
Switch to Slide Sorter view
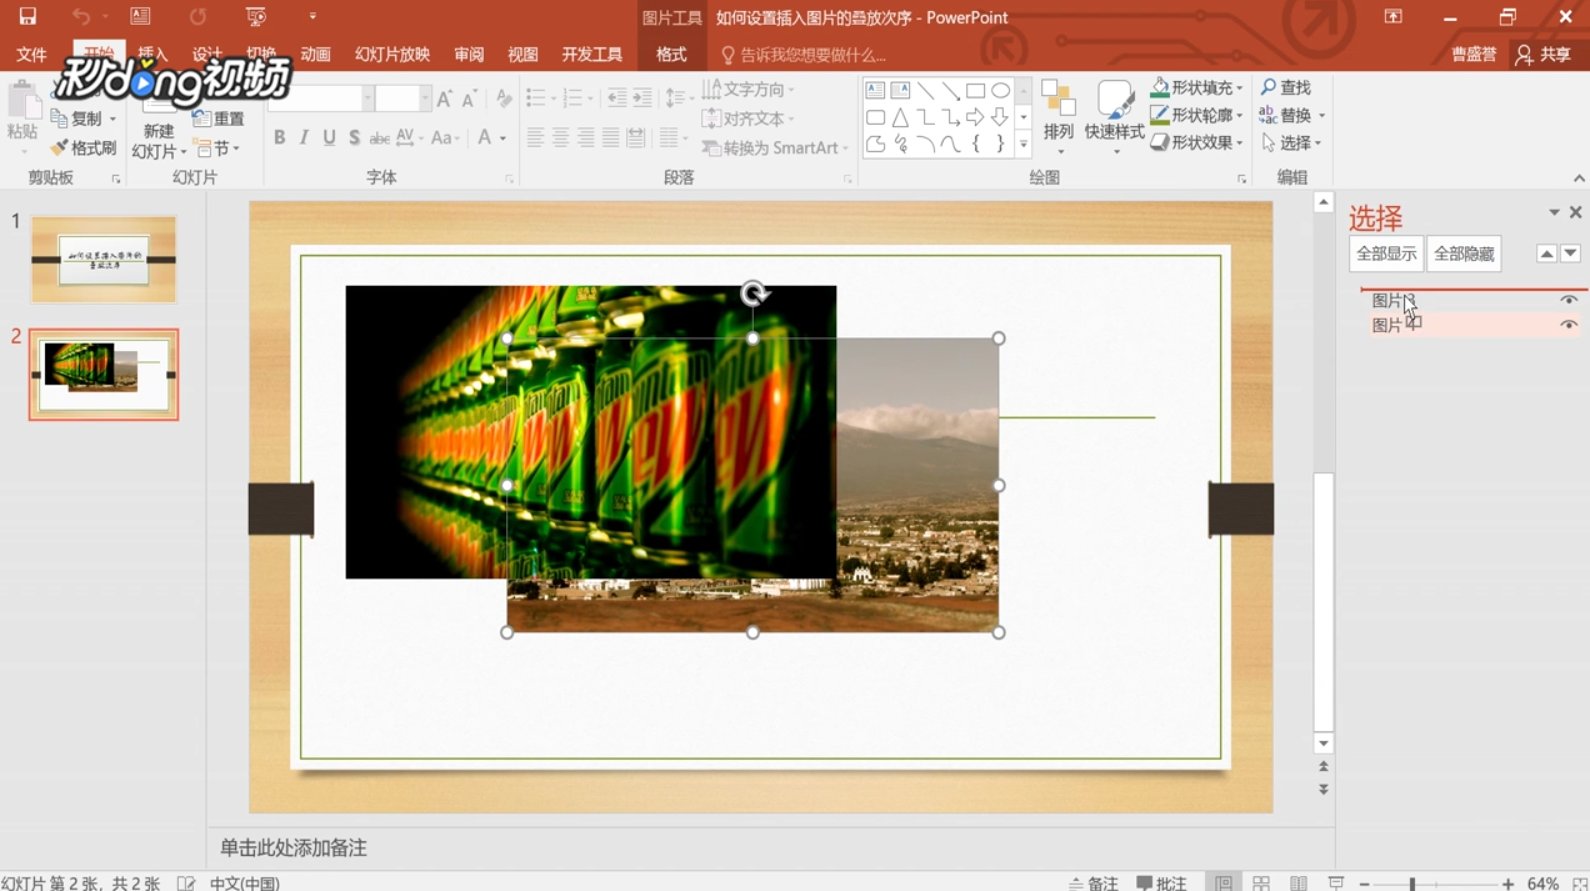[1261, 883]
